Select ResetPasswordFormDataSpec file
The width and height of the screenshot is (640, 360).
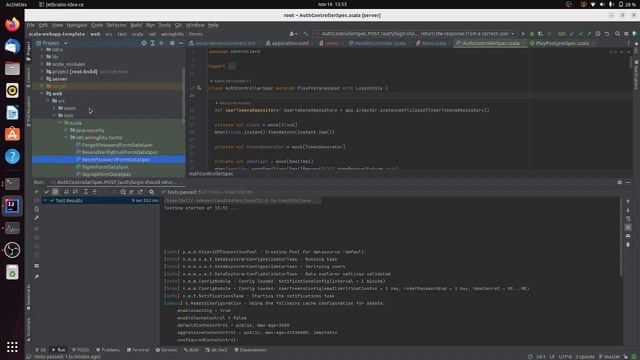[109, 160]
